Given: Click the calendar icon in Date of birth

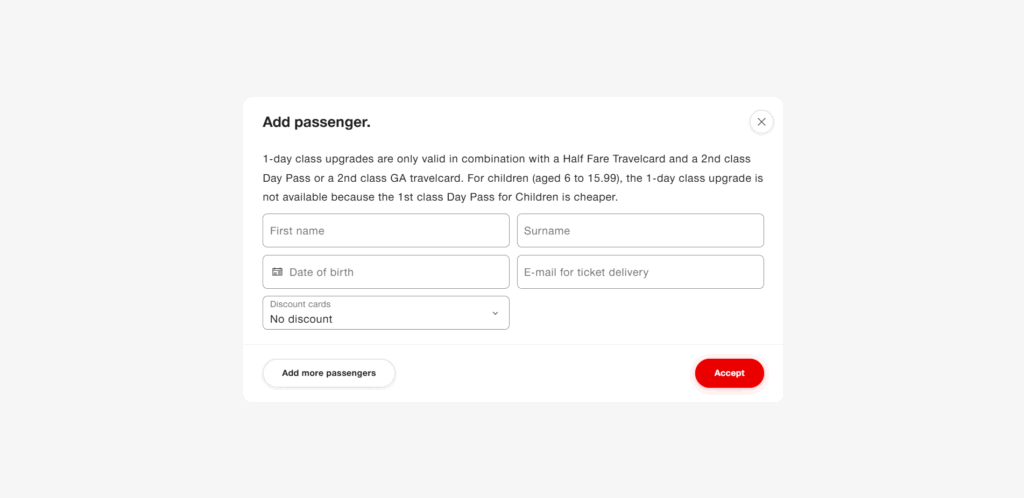Looking at the screenshot, I should 277,272.
